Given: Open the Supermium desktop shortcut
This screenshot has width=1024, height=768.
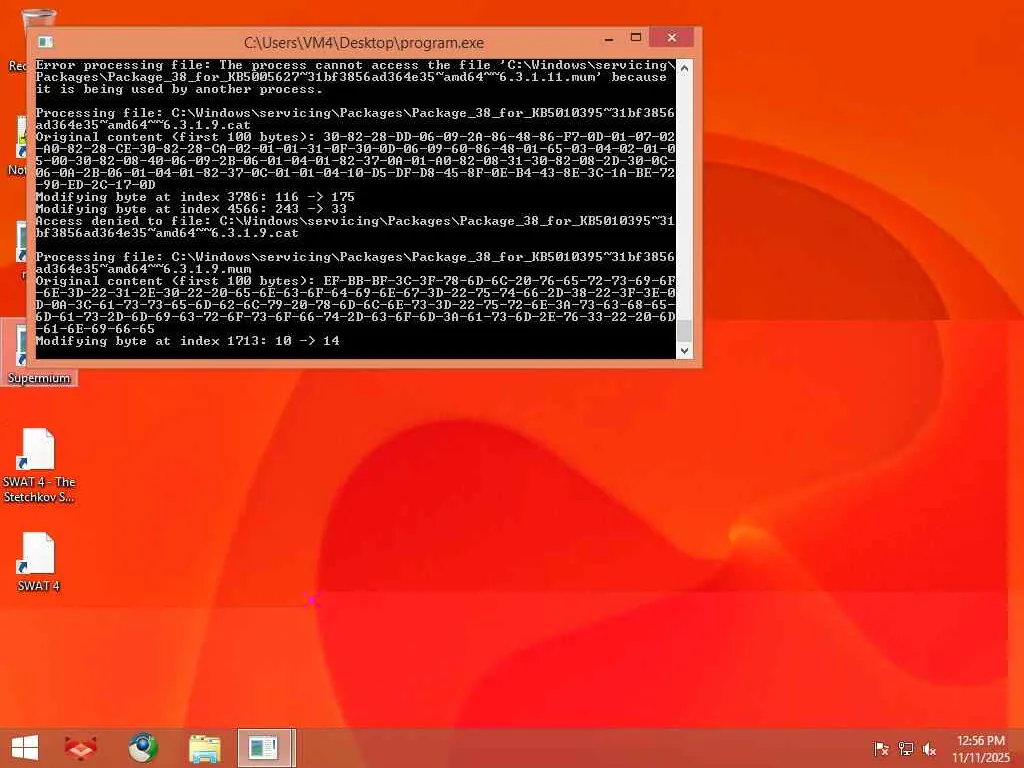Looking at the screenshot, I should pos(39,353).
